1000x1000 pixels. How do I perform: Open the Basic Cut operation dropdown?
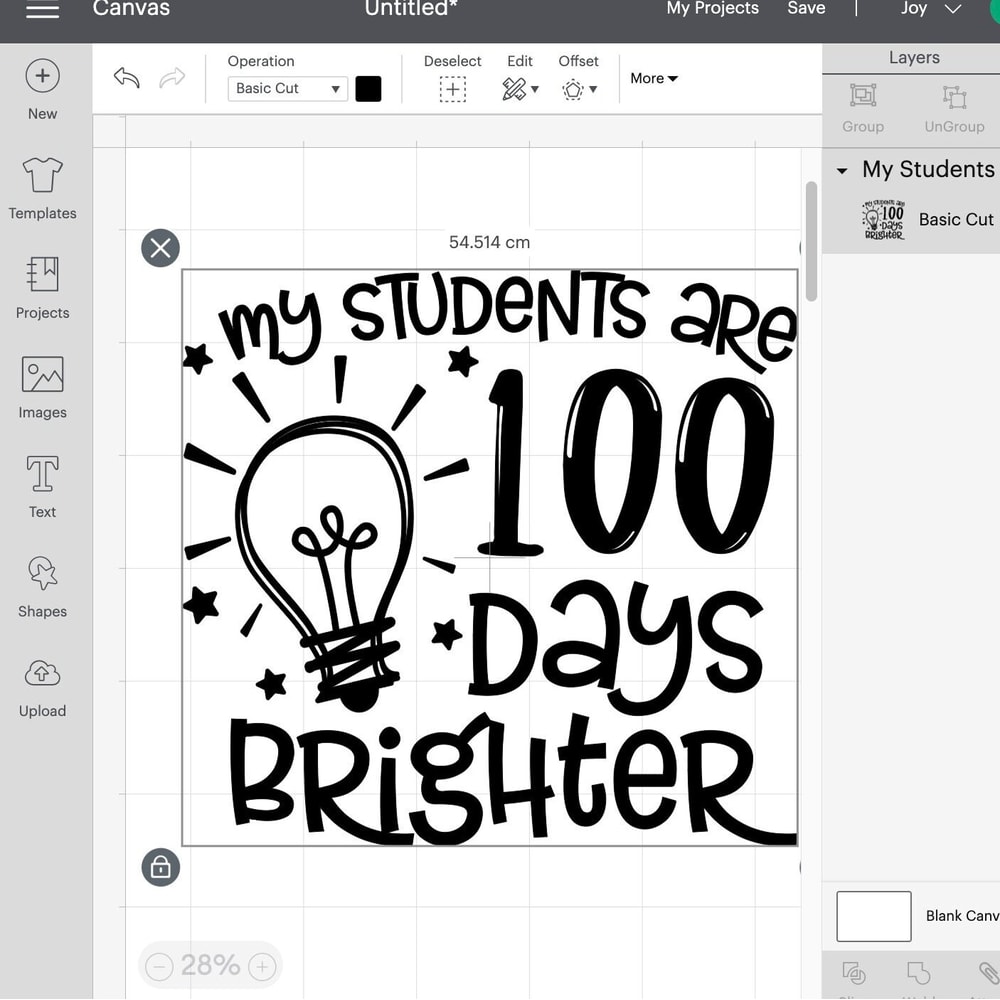(x=287, y=89)
